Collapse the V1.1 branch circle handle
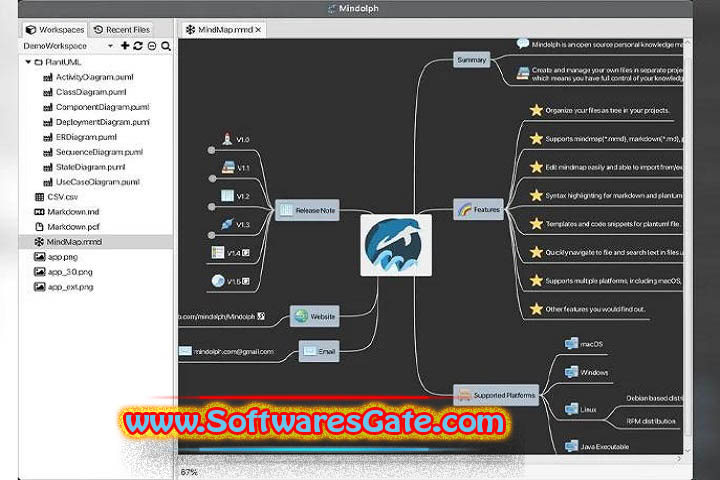The height and width of the screenshot is (480, 720). [x=212, y=179]
